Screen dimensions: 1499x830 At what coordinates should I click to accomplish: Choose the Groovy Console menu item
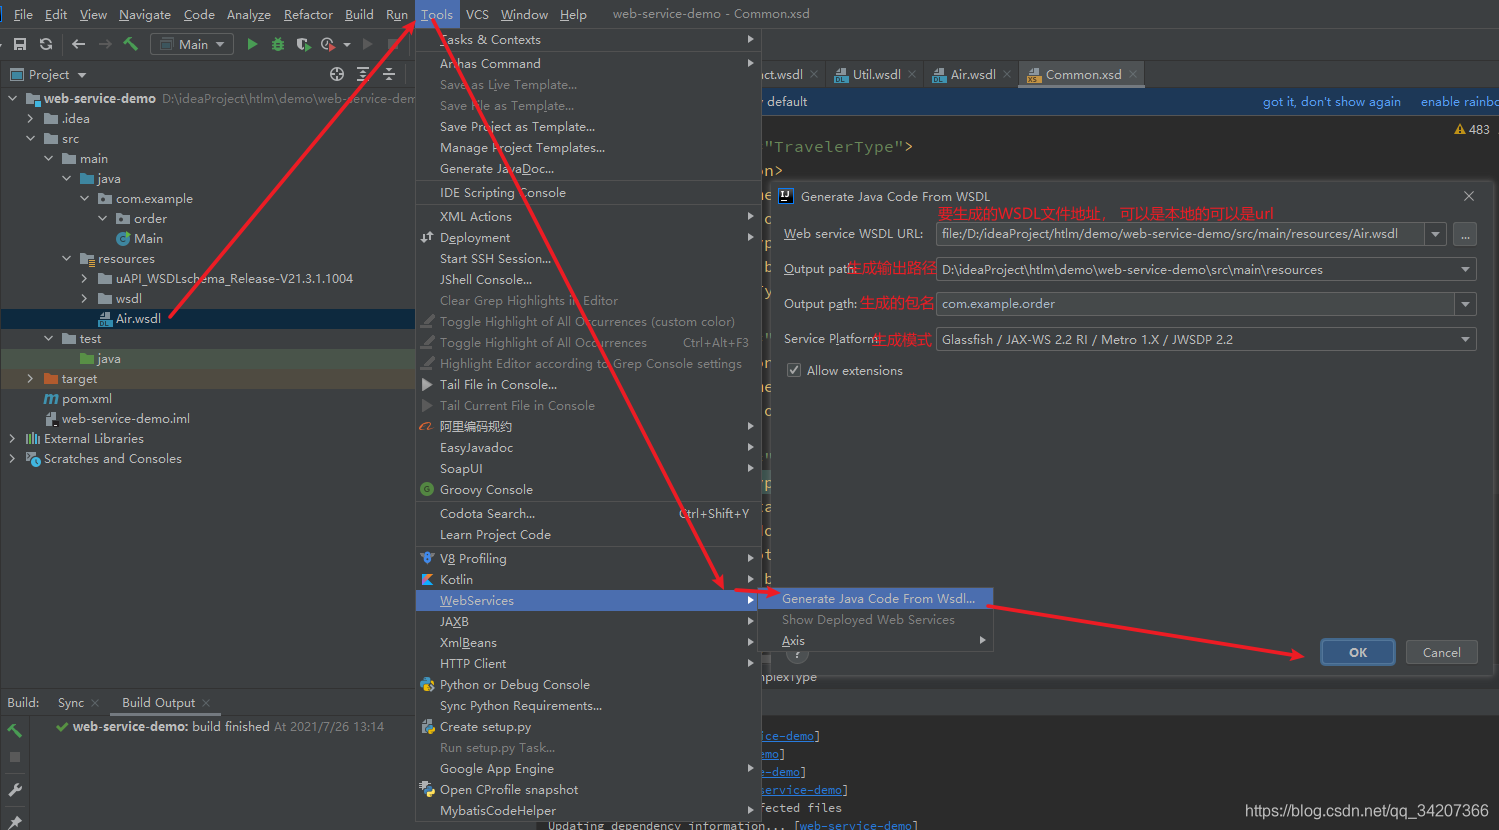(588, 489)
